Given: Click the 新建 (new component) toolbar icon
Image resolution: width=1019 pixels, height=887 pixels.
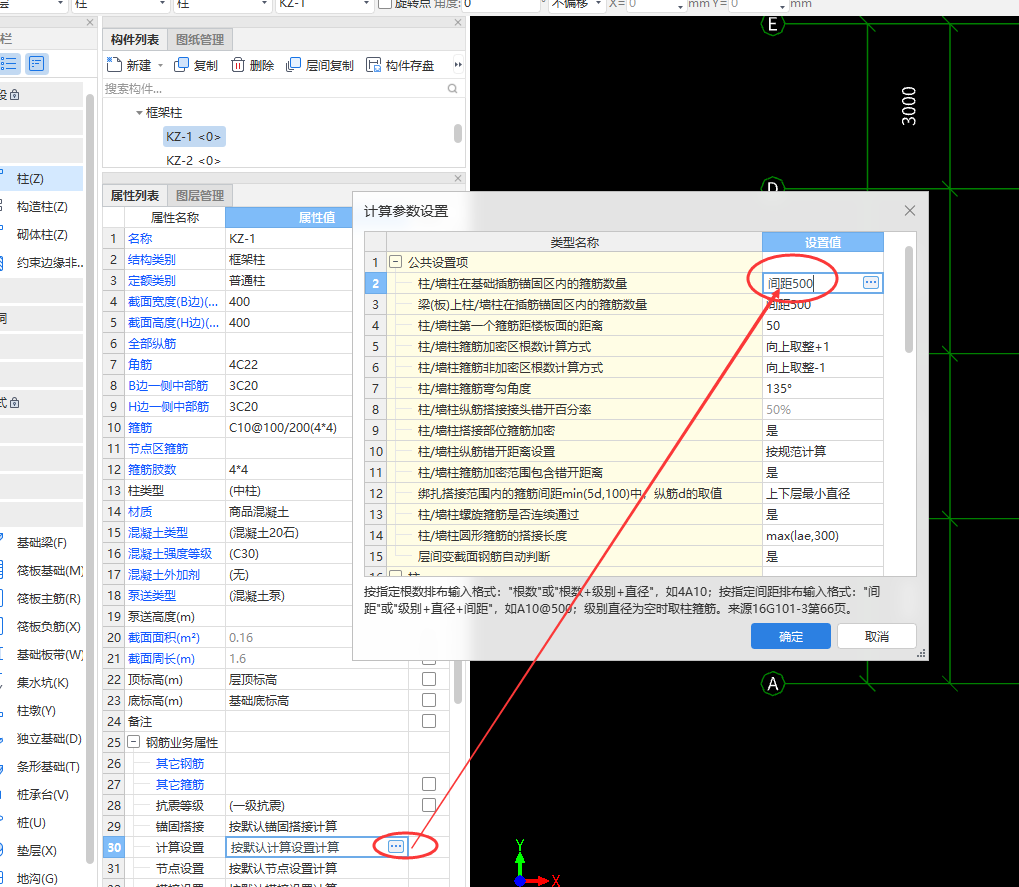Looking at the screenshot, I should [x=114, y=65].
